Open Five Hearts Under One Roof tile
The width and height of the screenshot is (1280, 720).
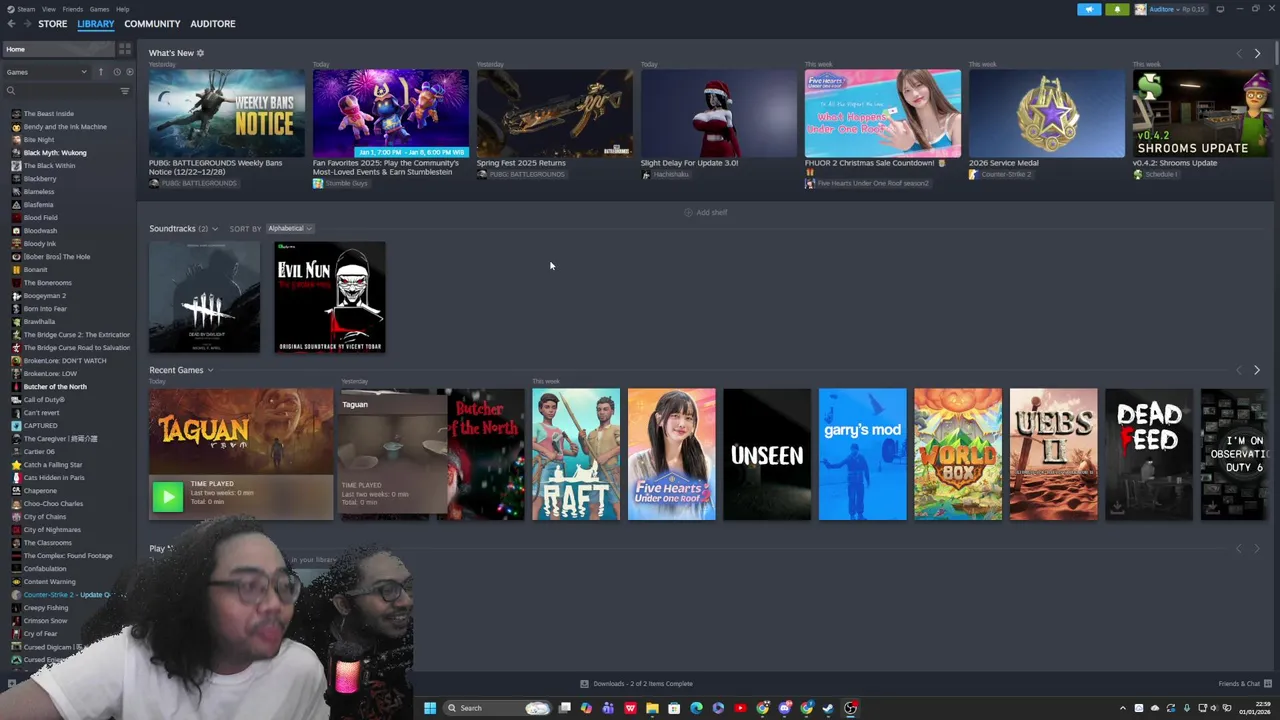(672, 454)
